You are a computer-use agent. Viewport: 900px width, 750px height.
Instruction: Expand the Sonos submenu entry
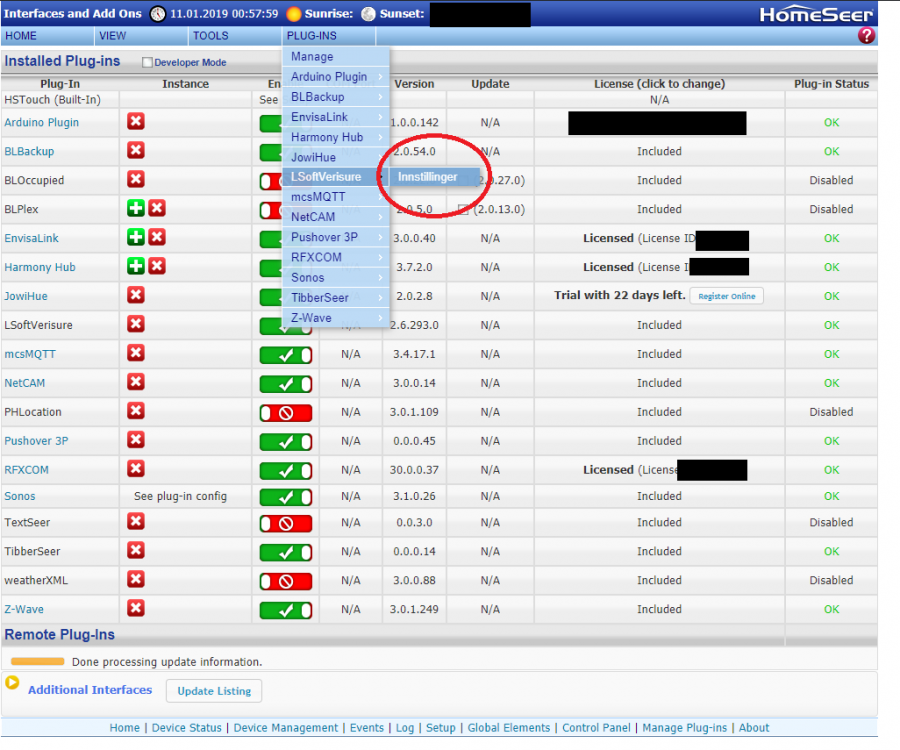(335, 277)
